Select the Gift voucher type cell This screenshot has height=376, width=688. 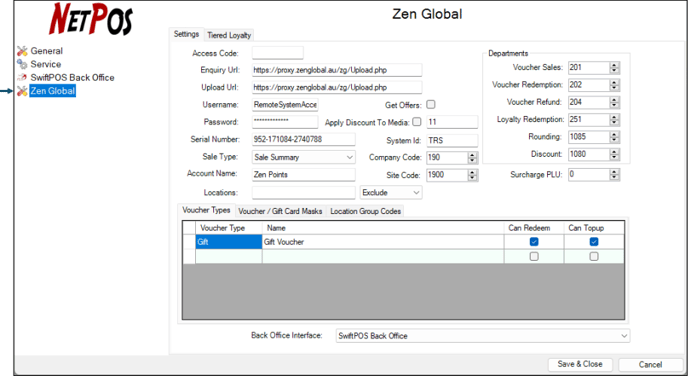229,242
